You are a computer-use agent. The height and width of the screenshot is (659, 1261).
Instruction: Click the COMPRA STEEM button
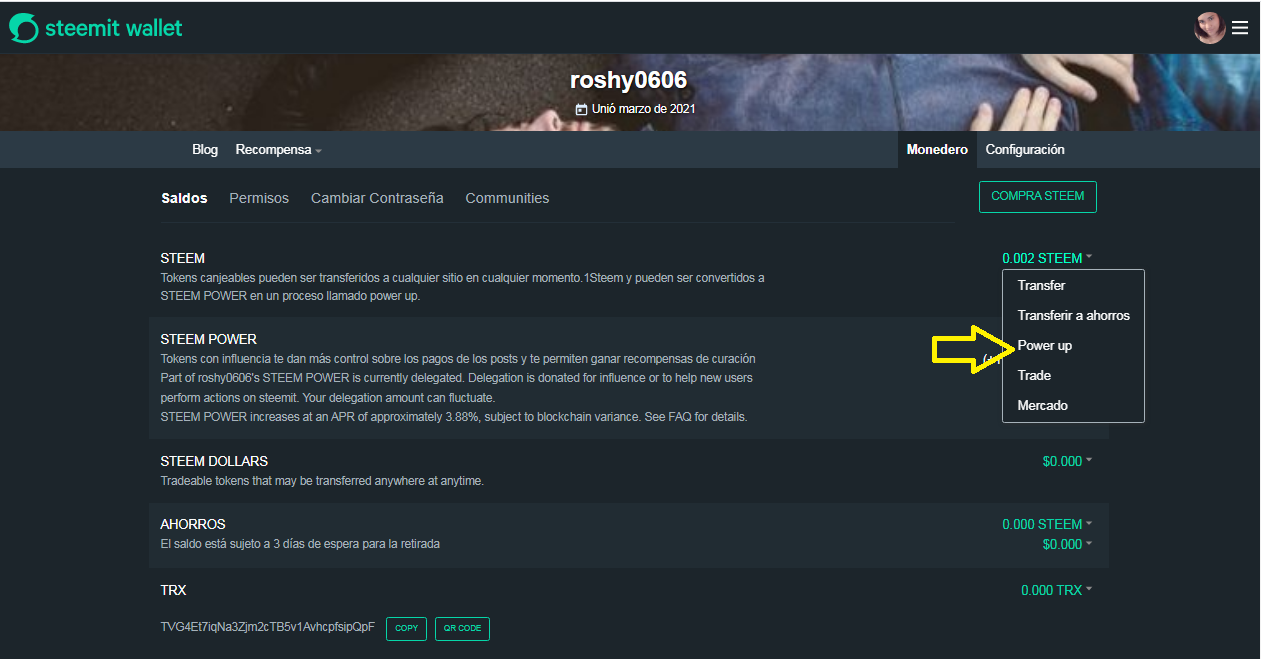tap(1038, 197)
